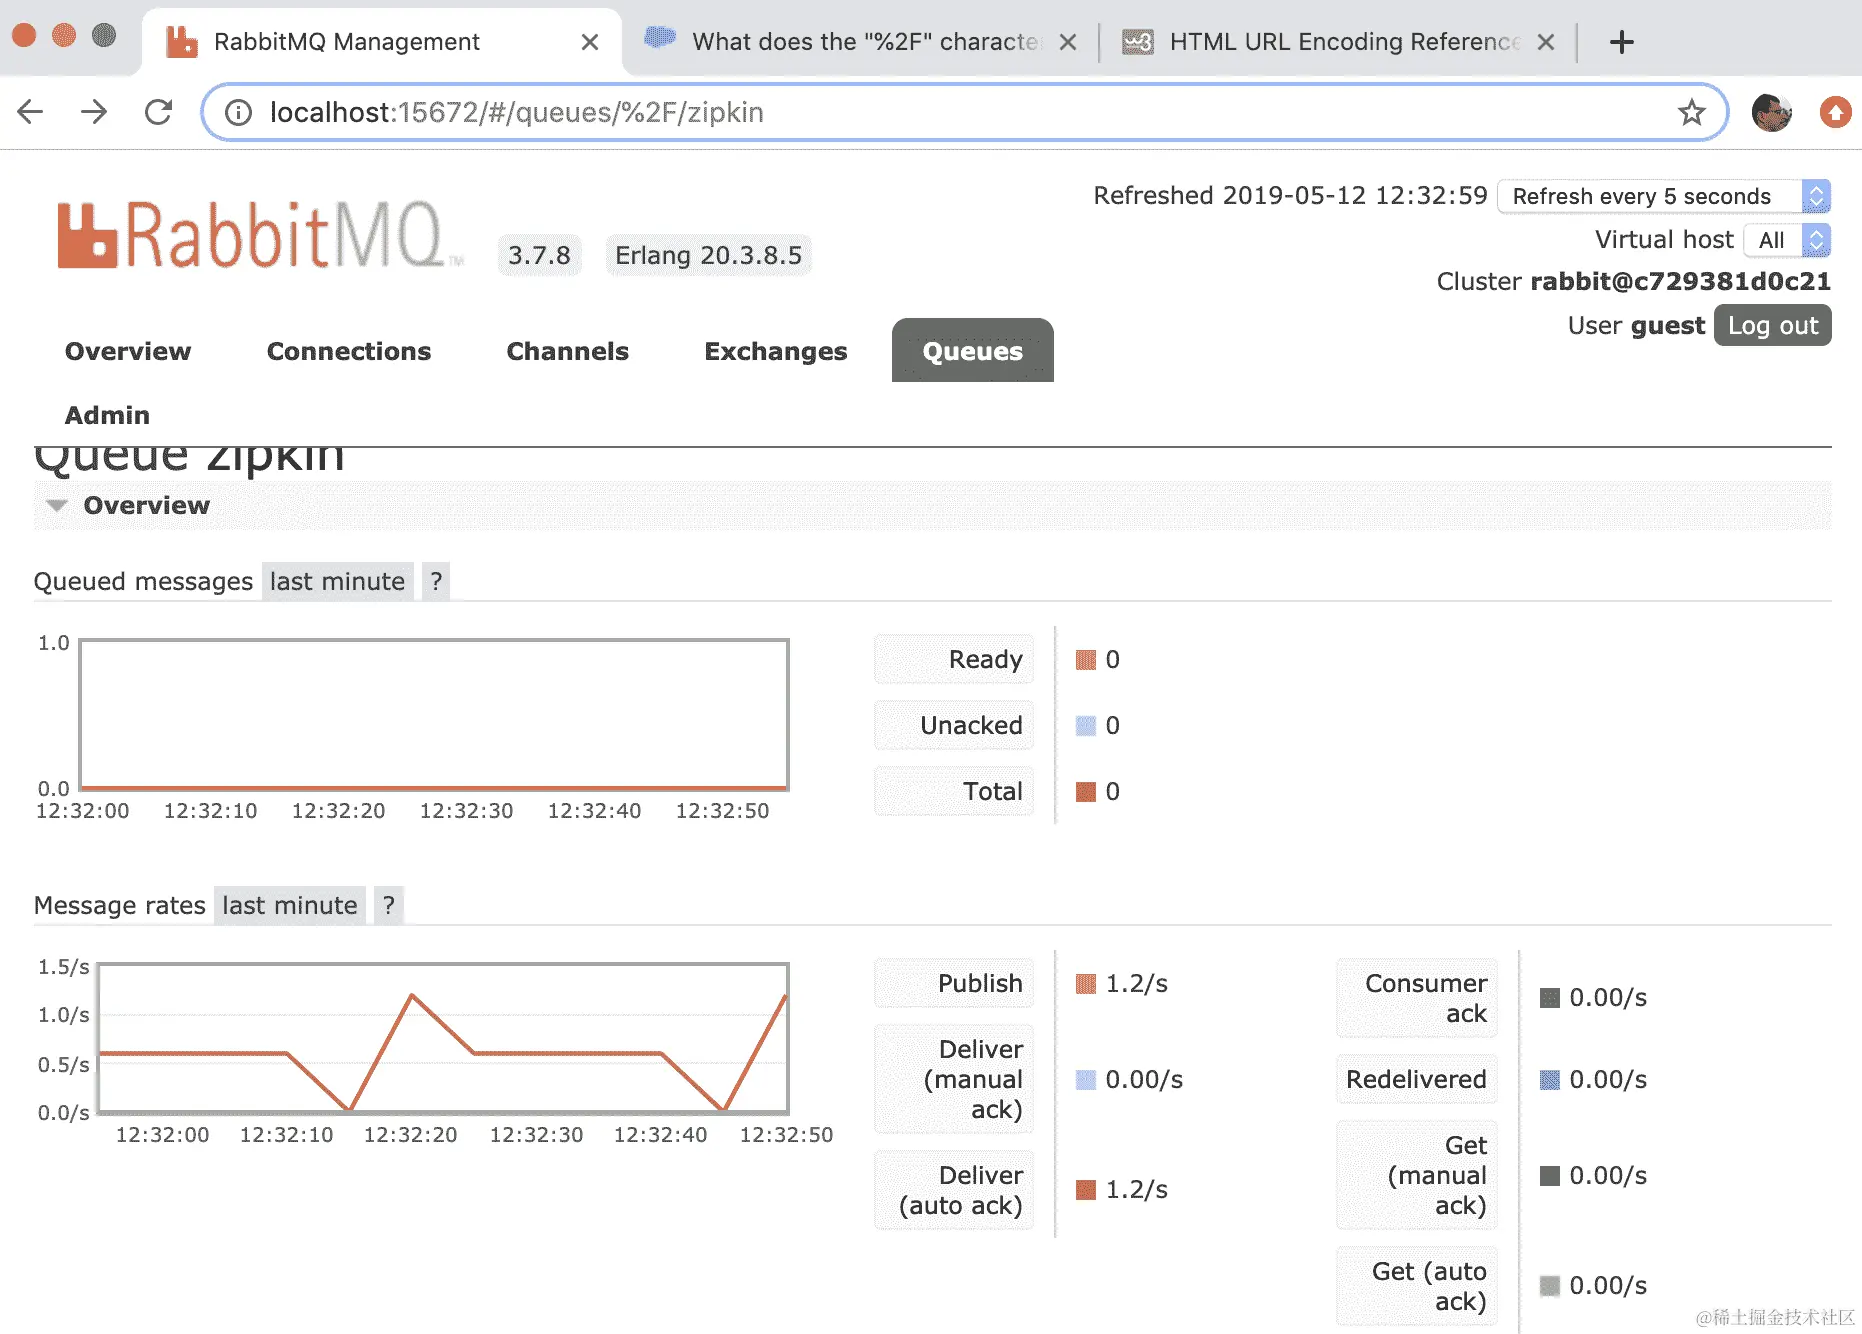Image resolution: width=1862 pixels, height=1334 pixels.
Task: Select the RabbitMQ Management browser tab
Action: 382,42
